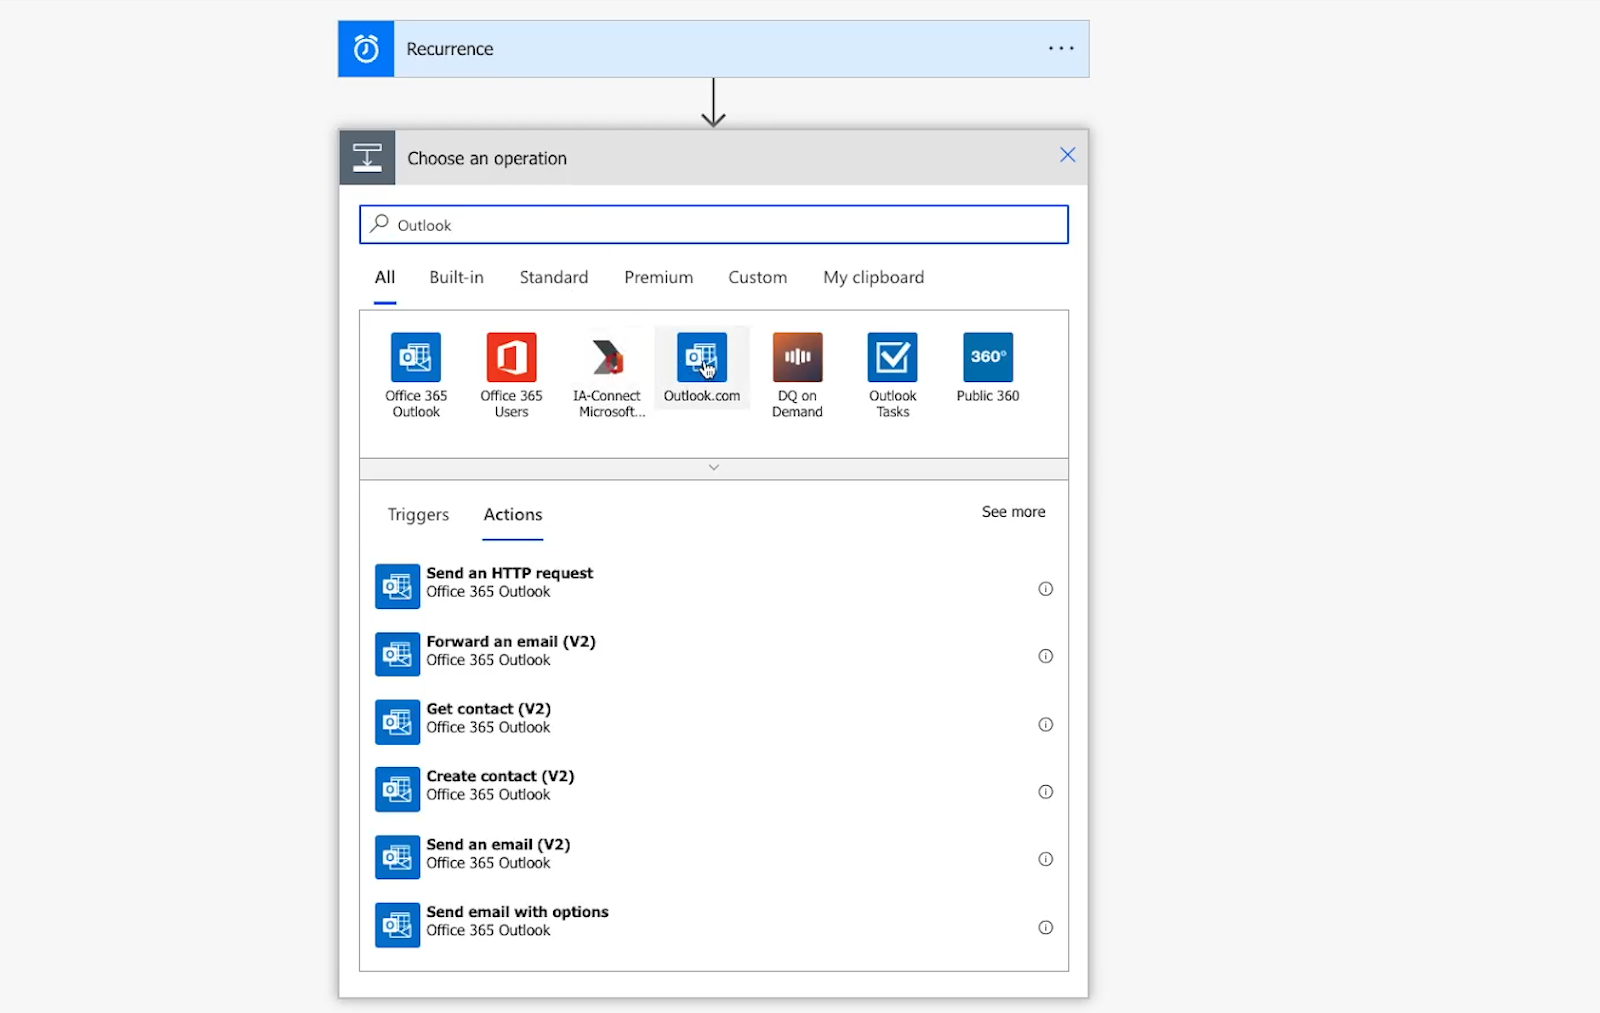Switch to the Built-in tab

pyautogui.click(x=456, y=277)
